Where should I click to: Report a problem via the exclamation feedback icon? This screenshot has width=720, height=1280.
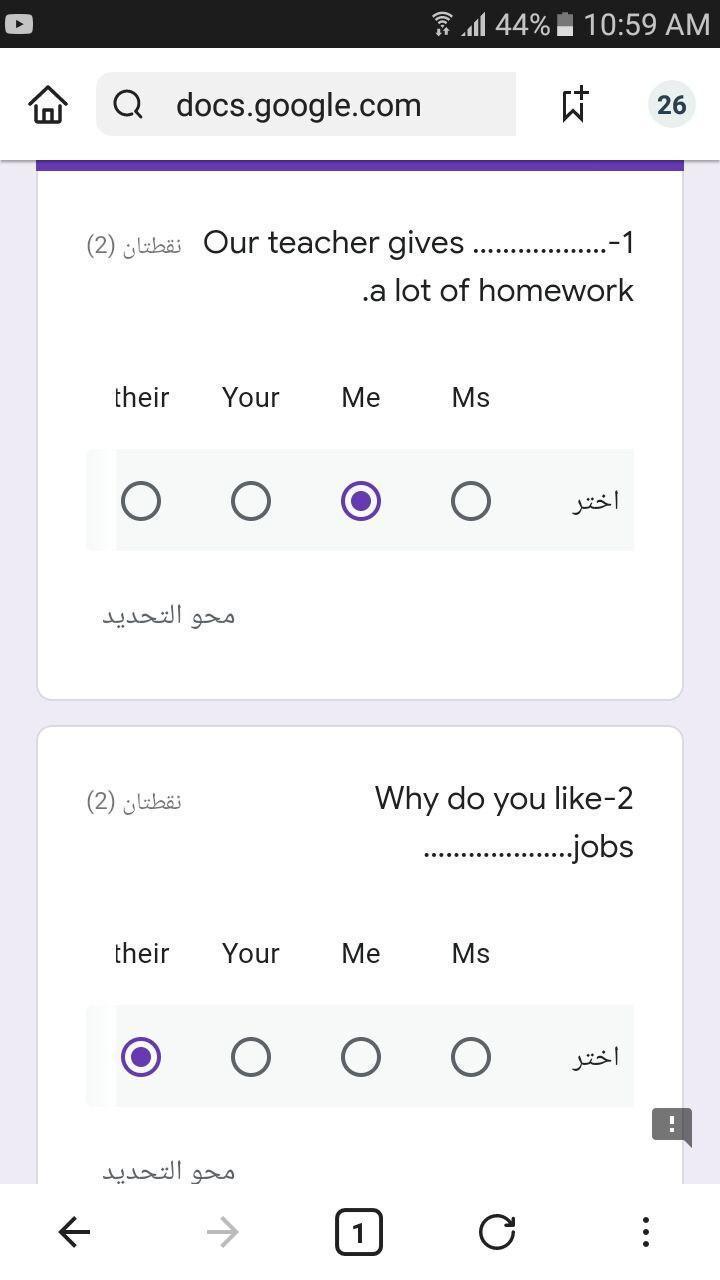[672, 1125]
